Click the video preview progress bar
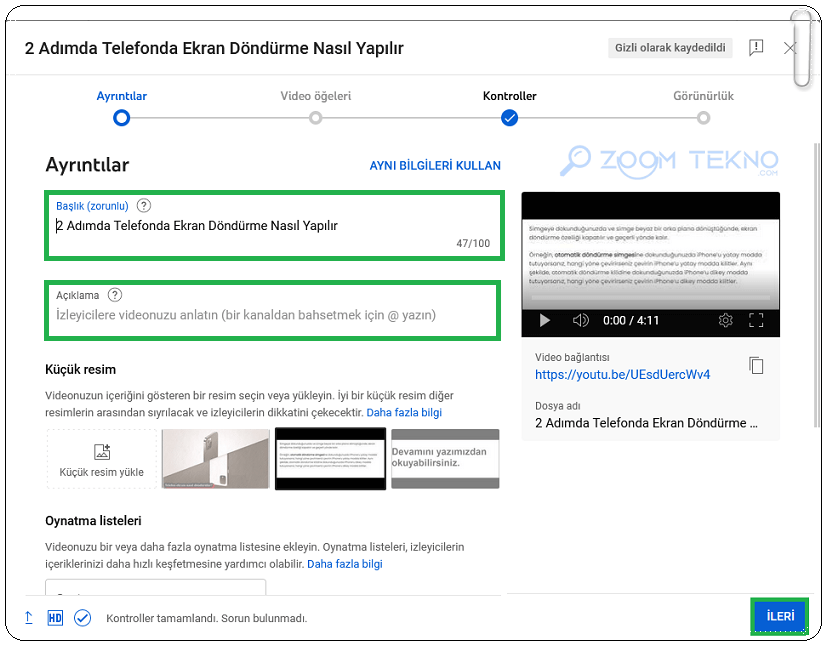Screen dimensions: 827x646 pos(650,298)
